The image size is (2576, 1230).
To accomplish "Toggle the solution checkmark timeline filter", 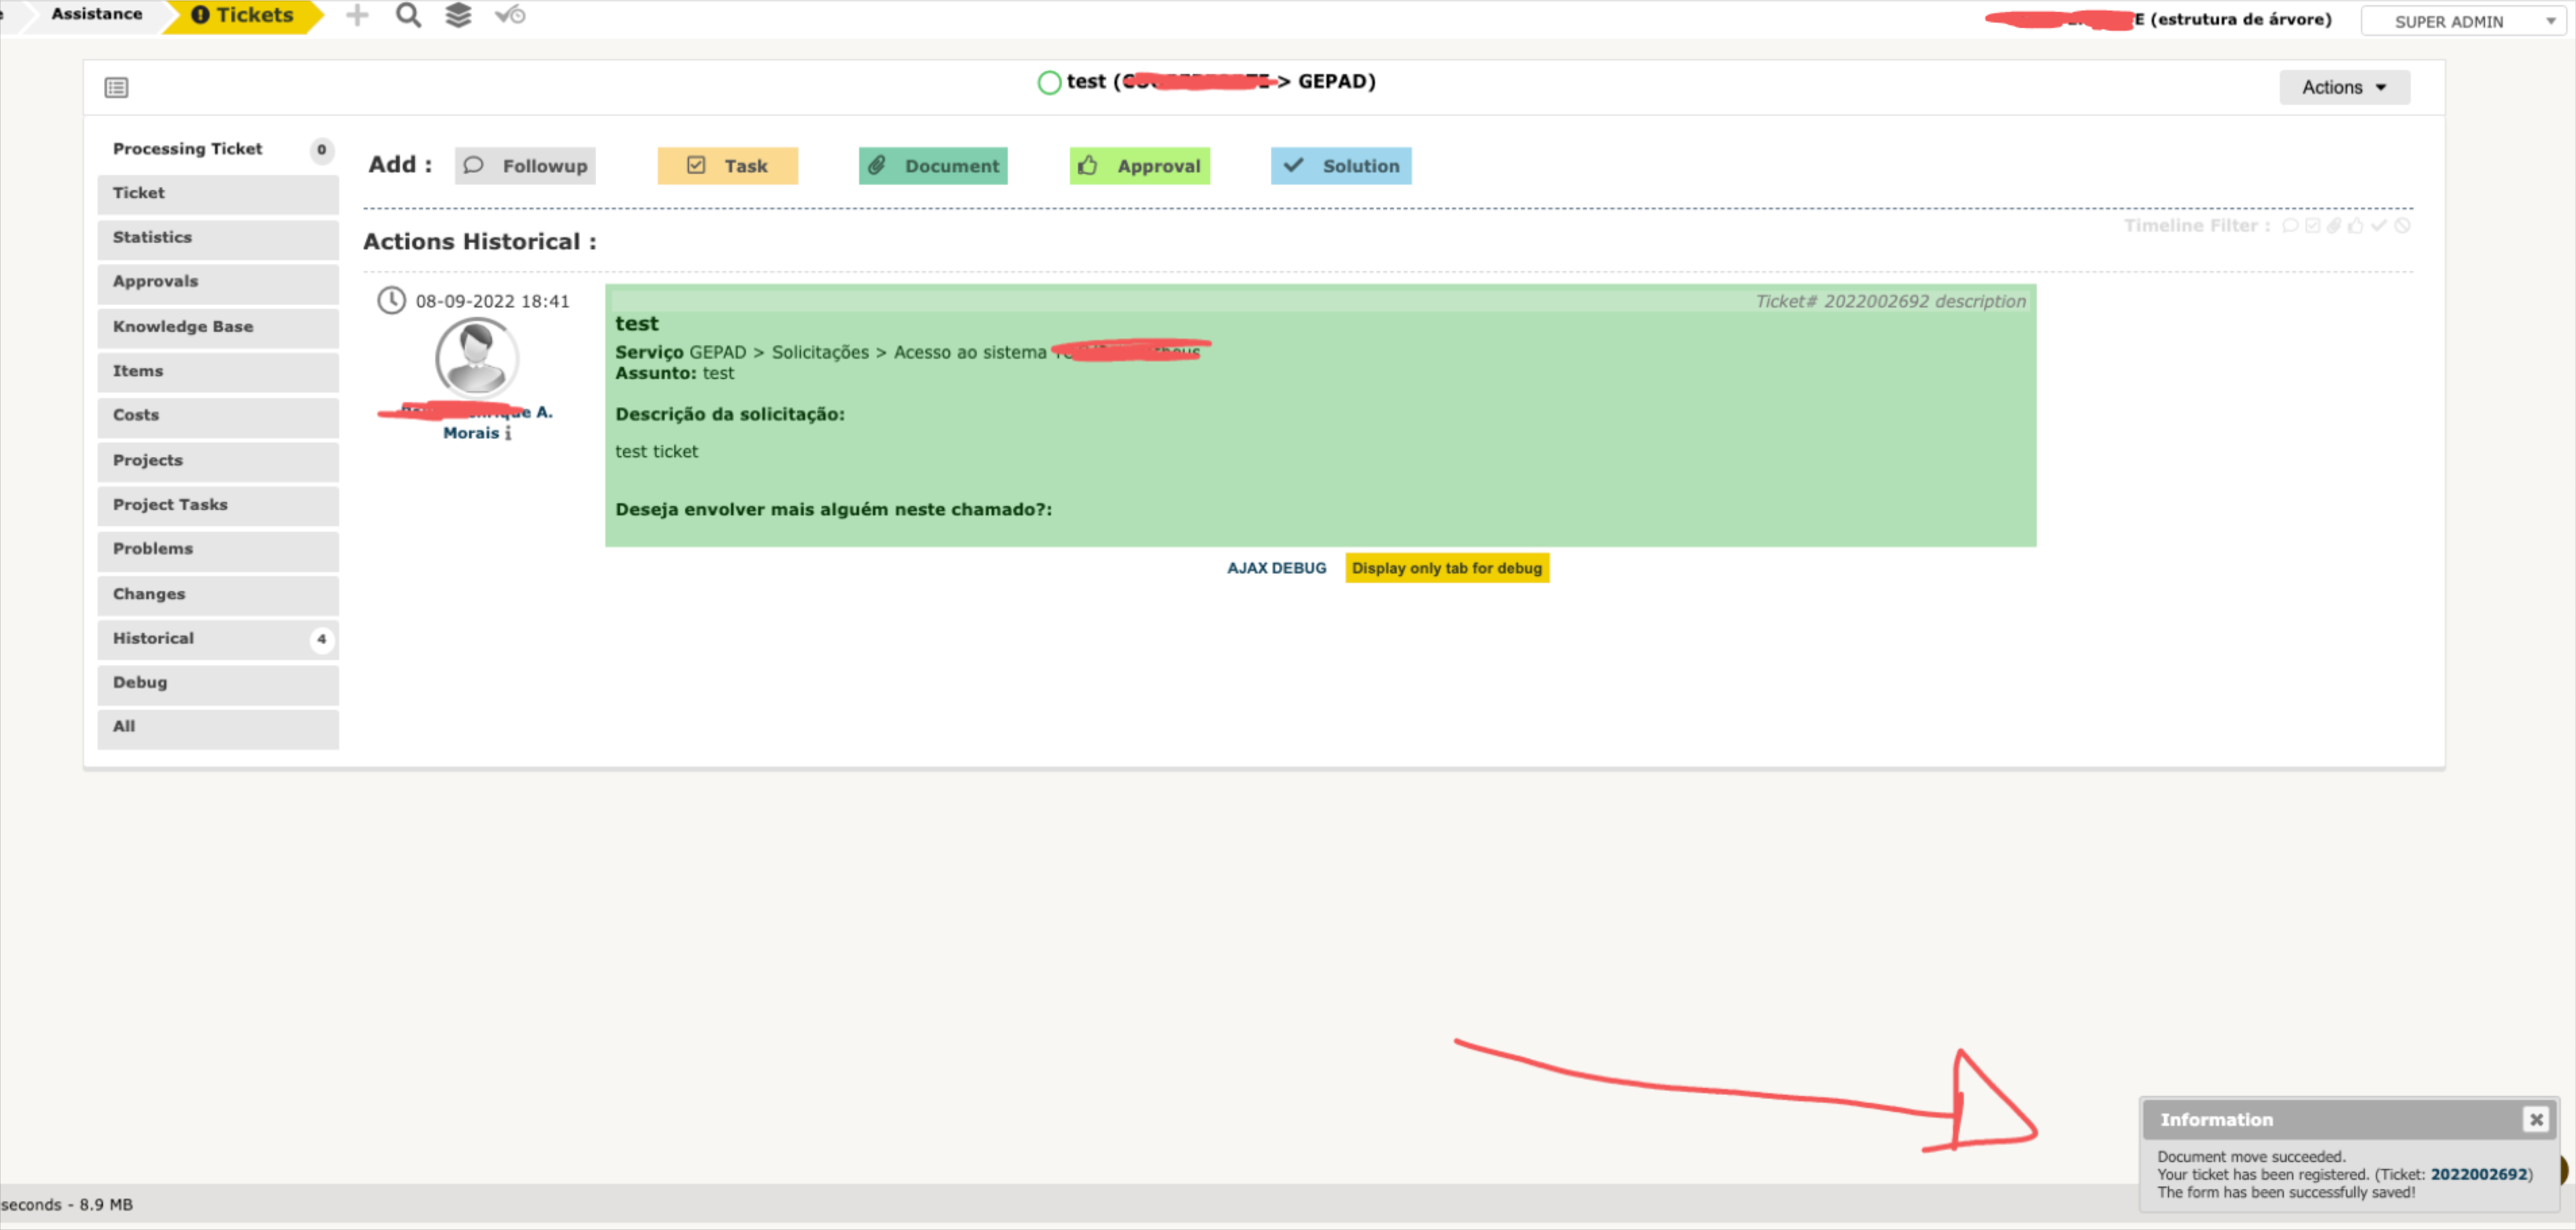I will click(2378, 226).
